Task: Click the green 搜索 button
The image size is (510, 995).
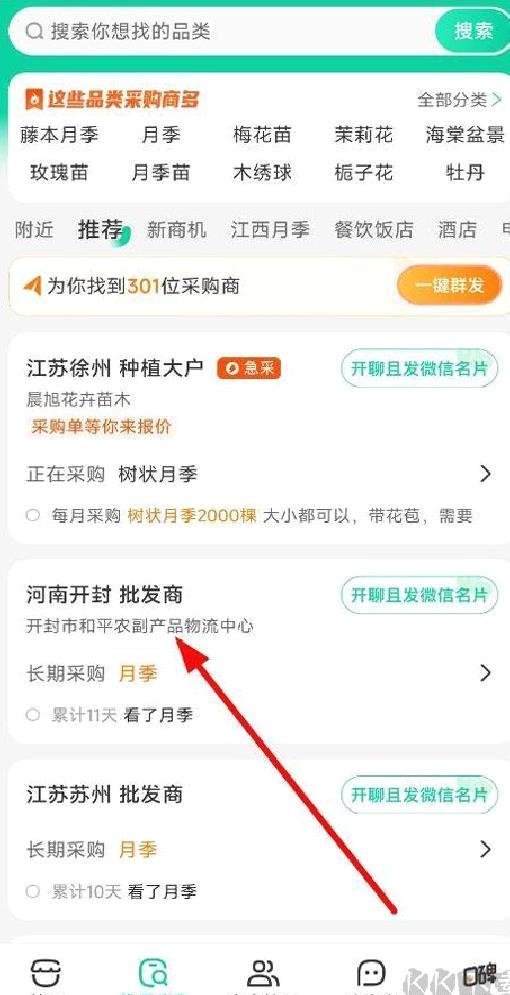Action: pyautogui.click(x=473, y=30)
